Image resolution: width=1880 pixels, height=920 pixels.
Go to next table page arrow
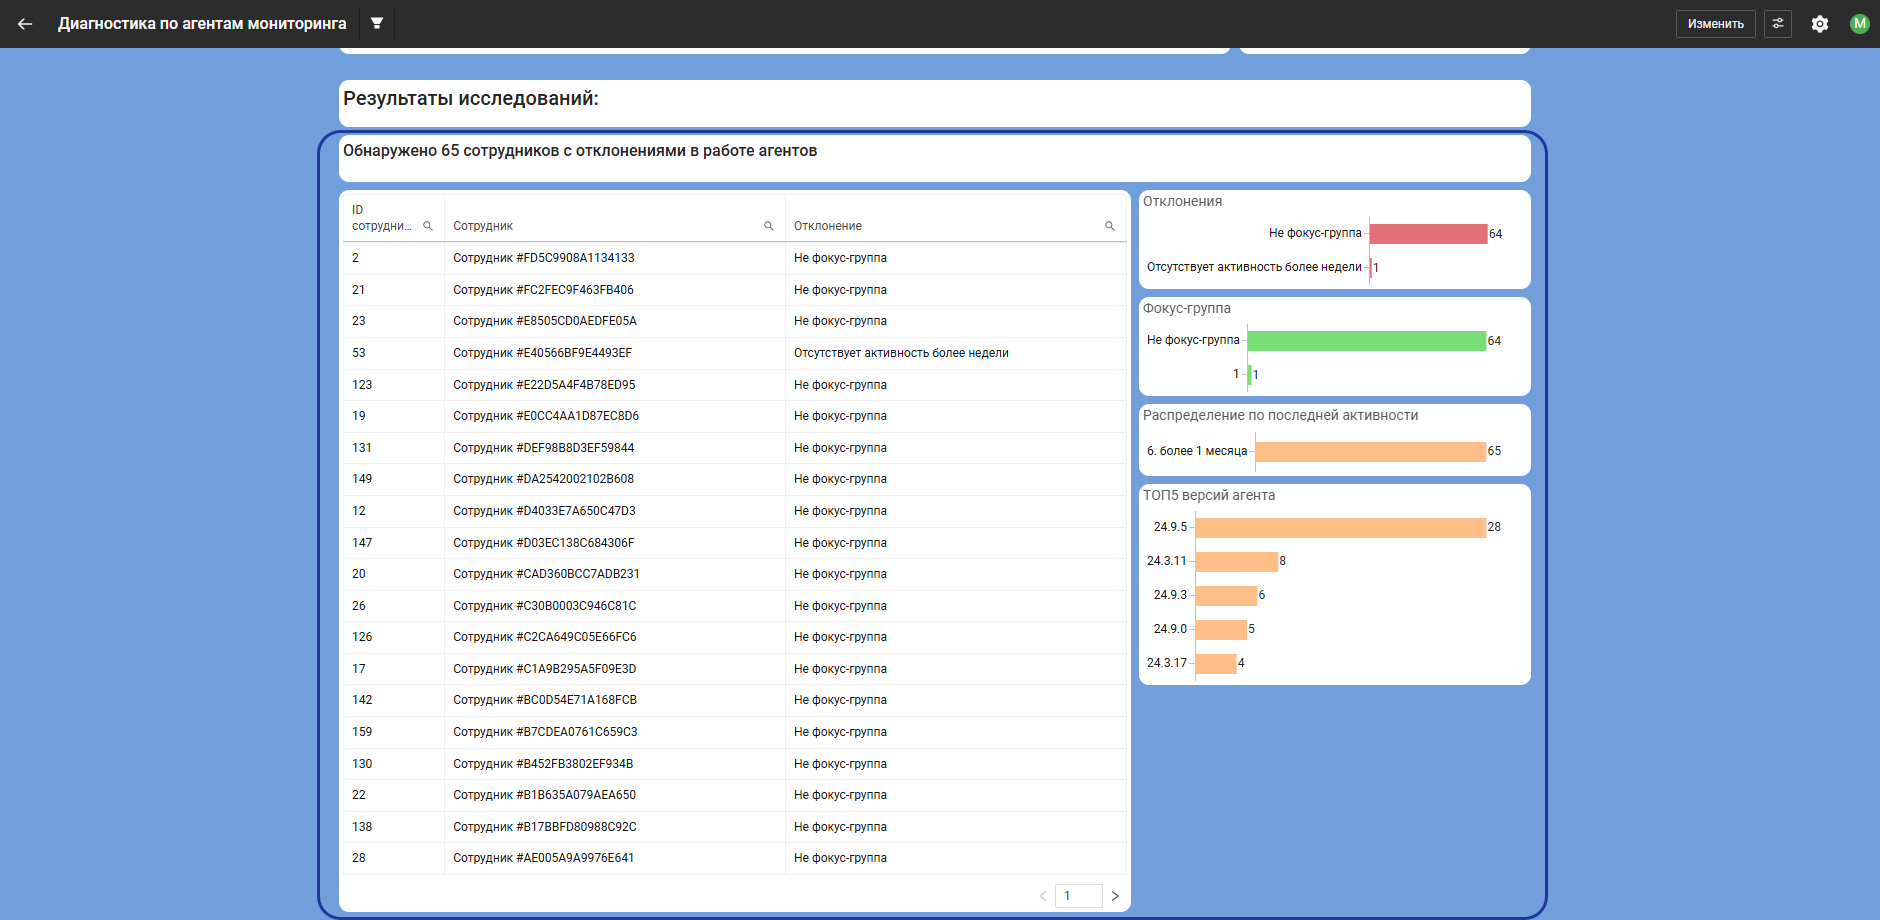[x=1115, y=896]
